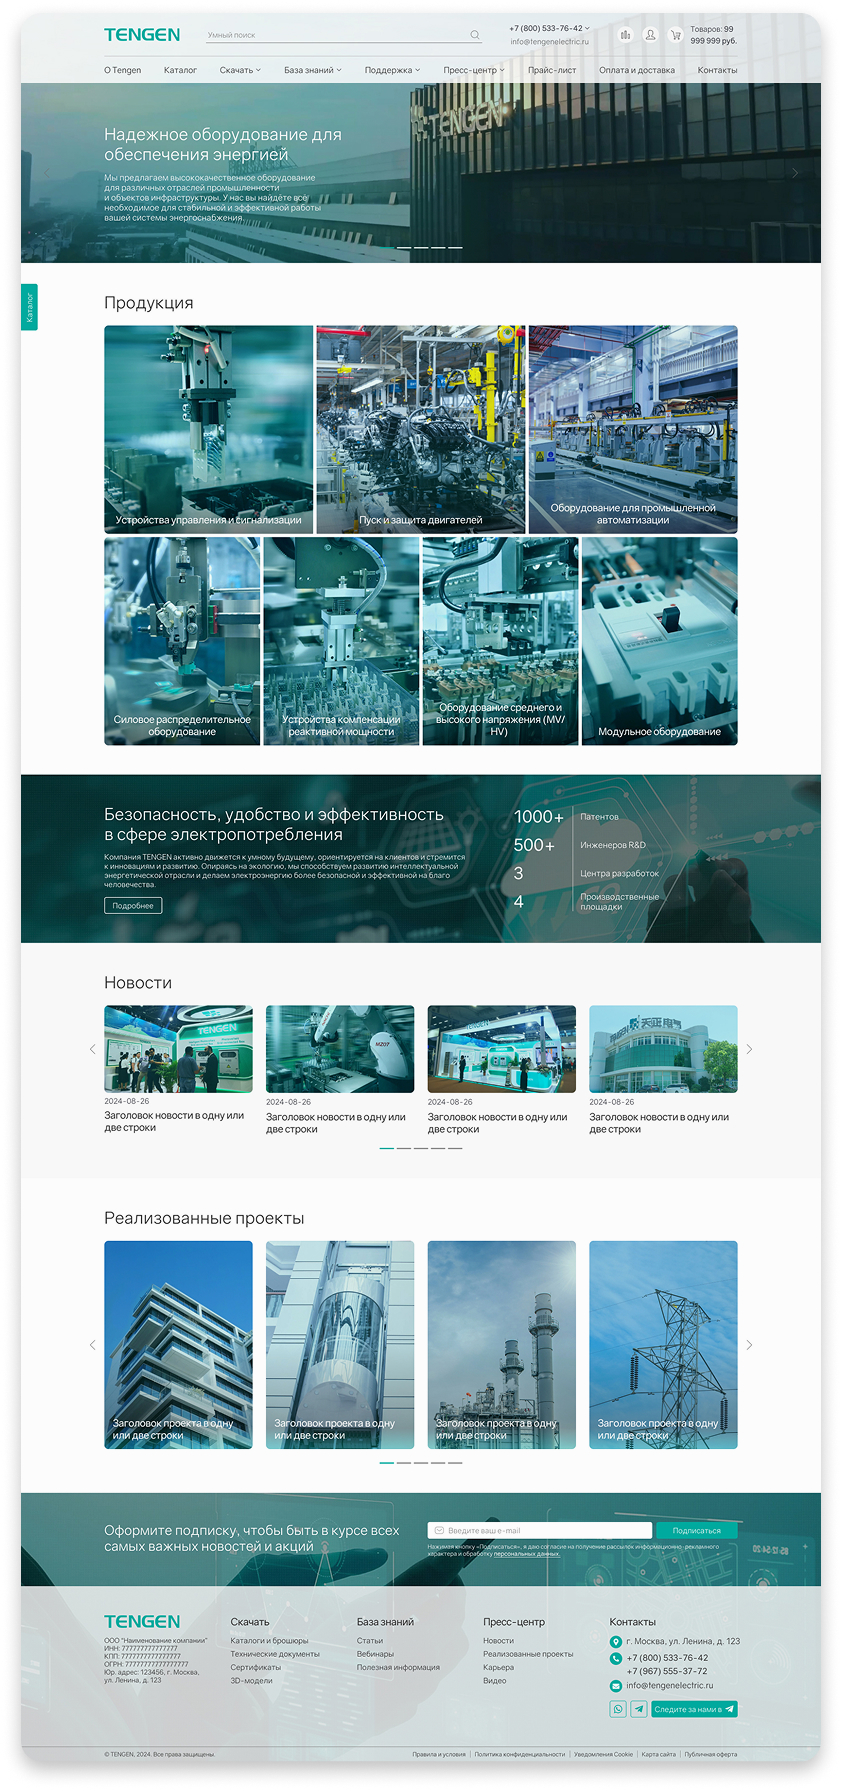Open the shopping cart icon
The image size is (842, 1791).
click(675, 35)
